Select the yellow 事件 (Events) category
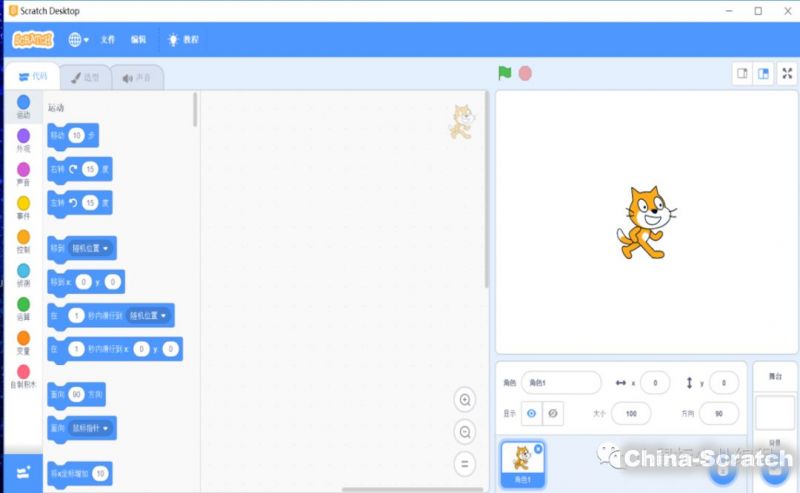 (23, 208)
